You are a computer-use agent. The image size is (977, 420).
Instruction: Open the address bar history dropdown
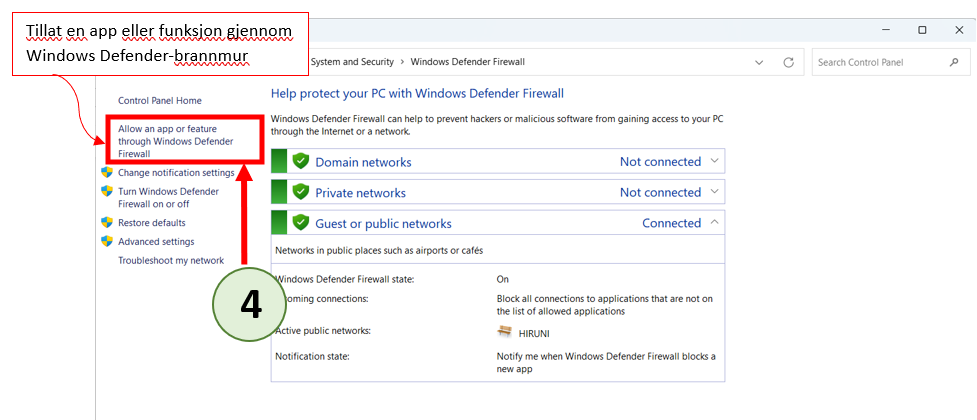[759, 62]
